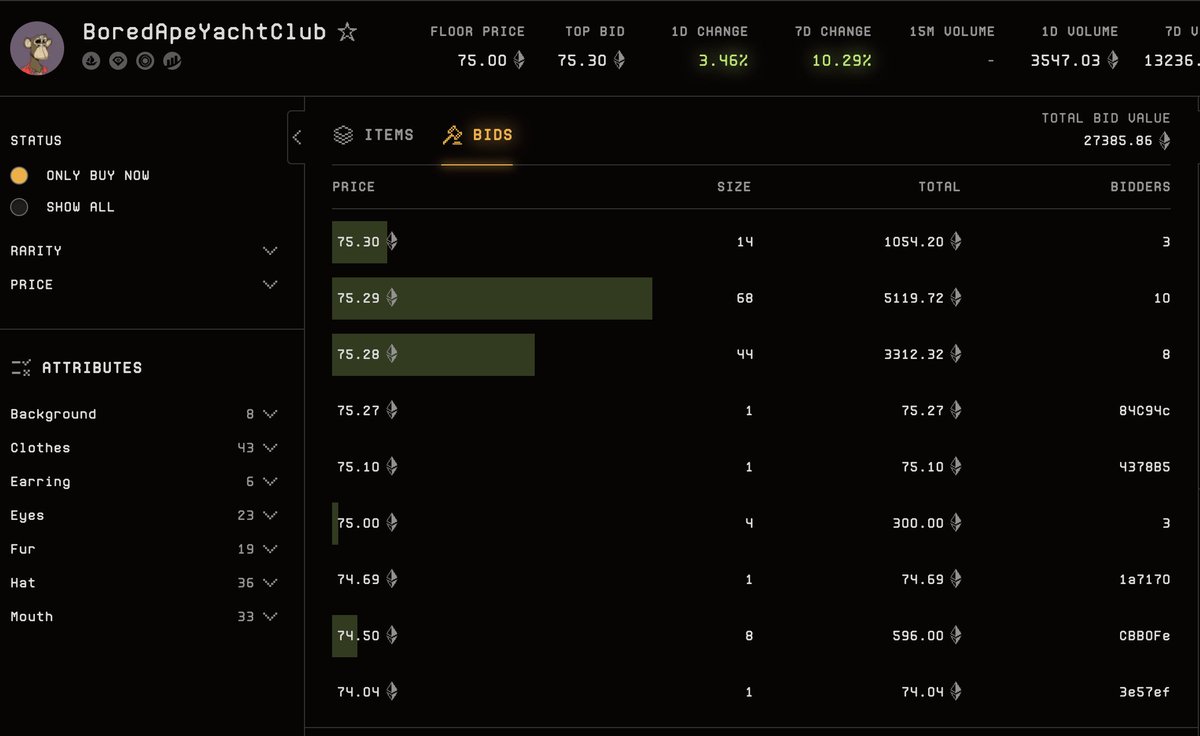Favorite the collection with the star icon
This screenshot has width=1200, height=736.
[347, 32]
